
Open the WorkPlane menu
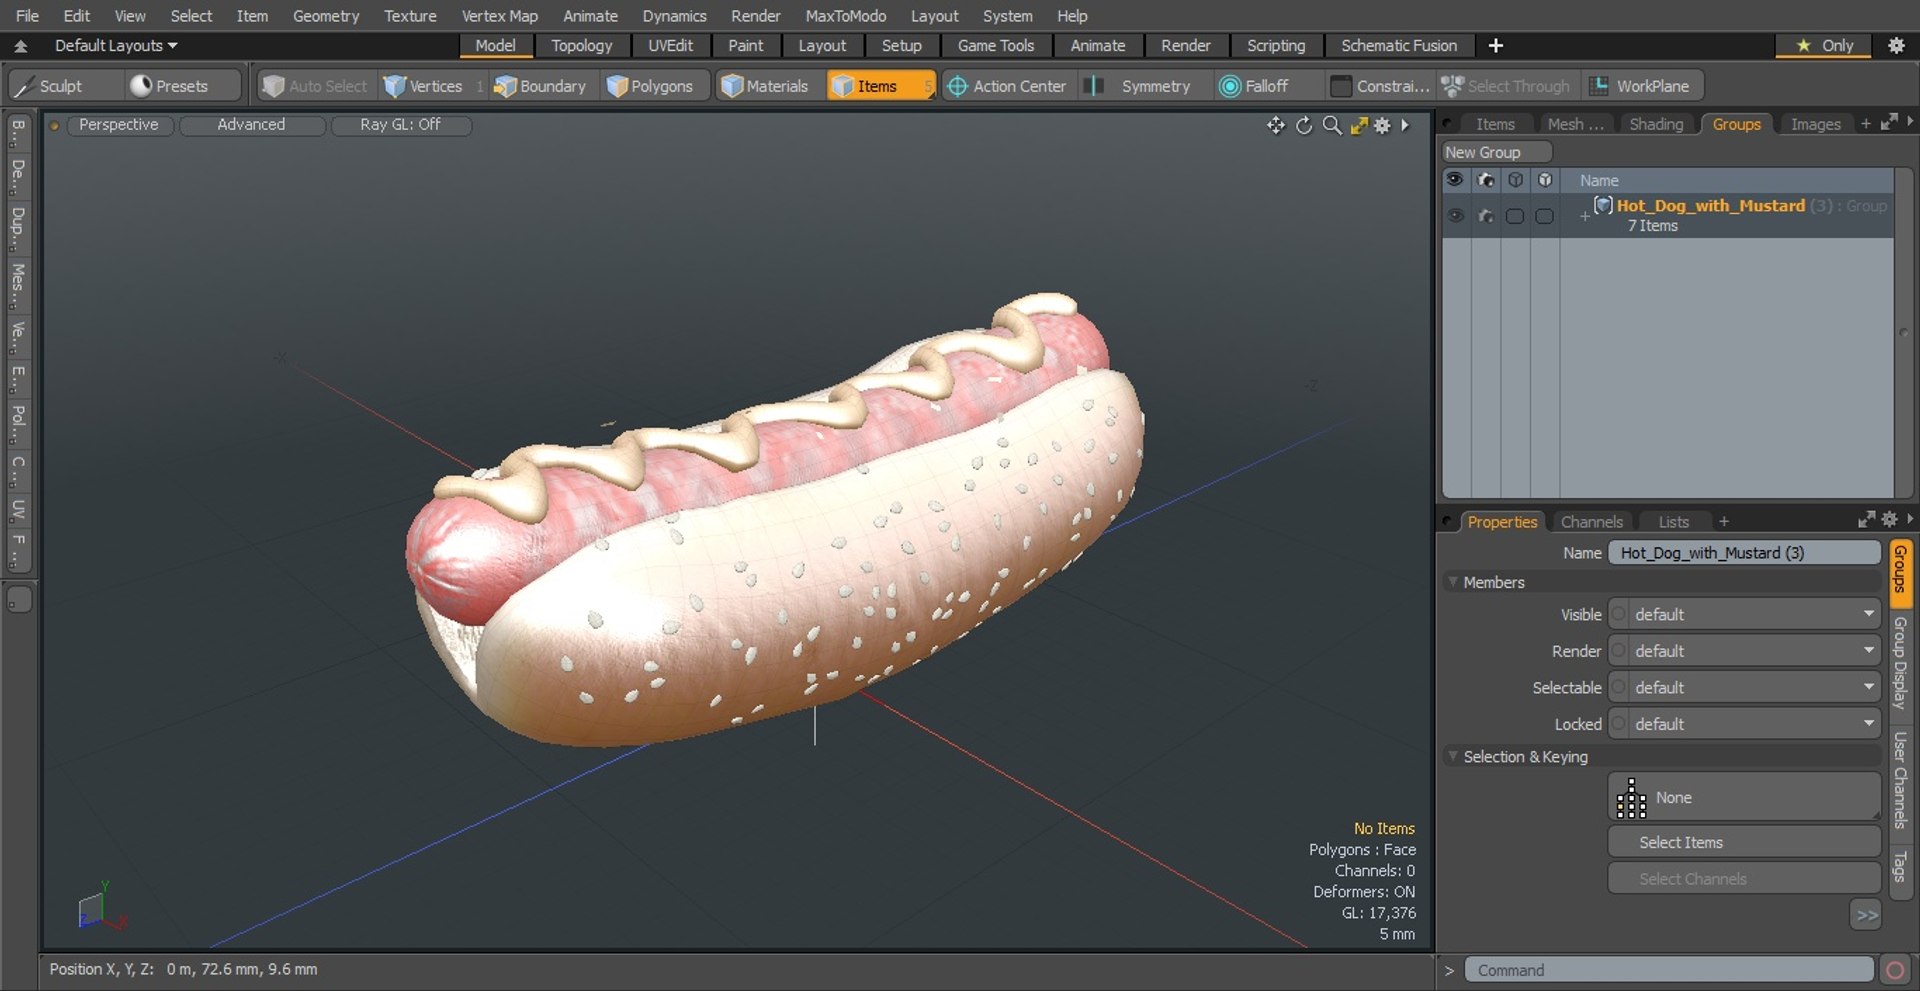1642,86
